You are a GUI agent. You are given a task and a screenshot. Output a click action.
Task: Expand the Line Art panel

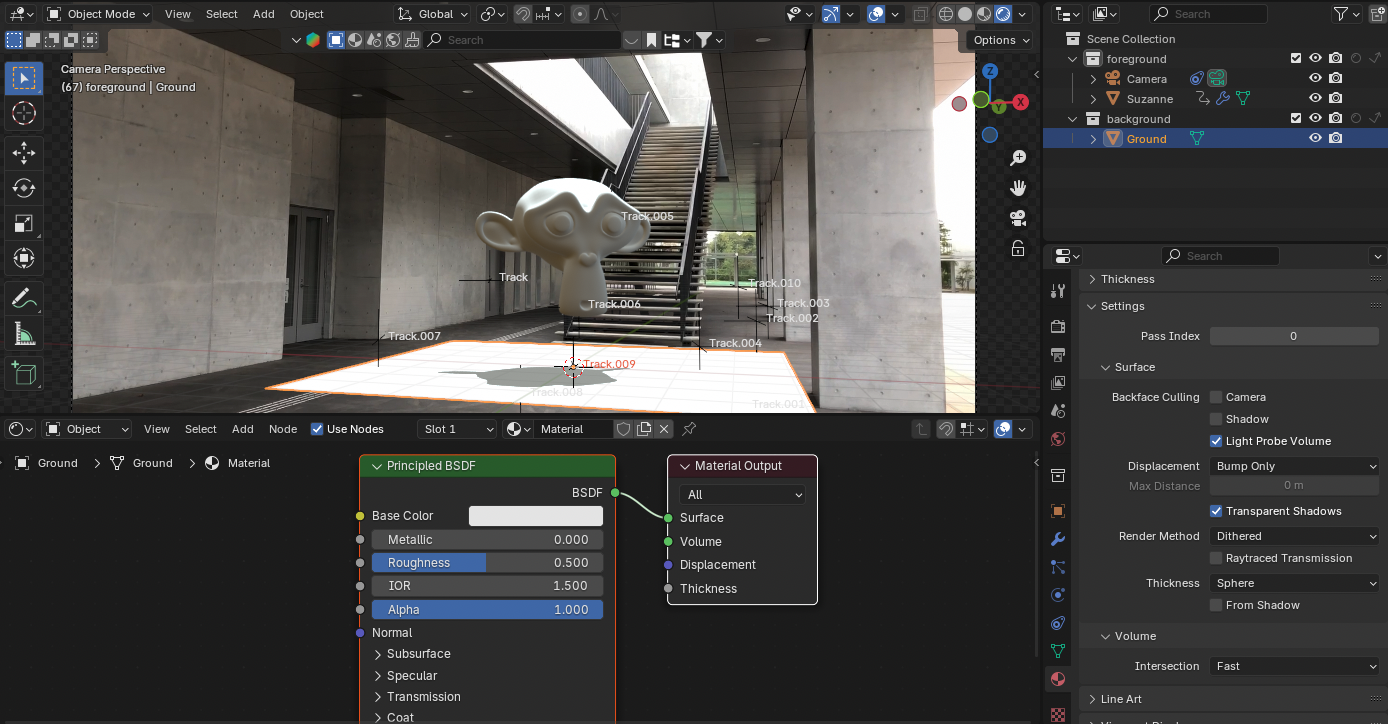(x=1120, y=699)
